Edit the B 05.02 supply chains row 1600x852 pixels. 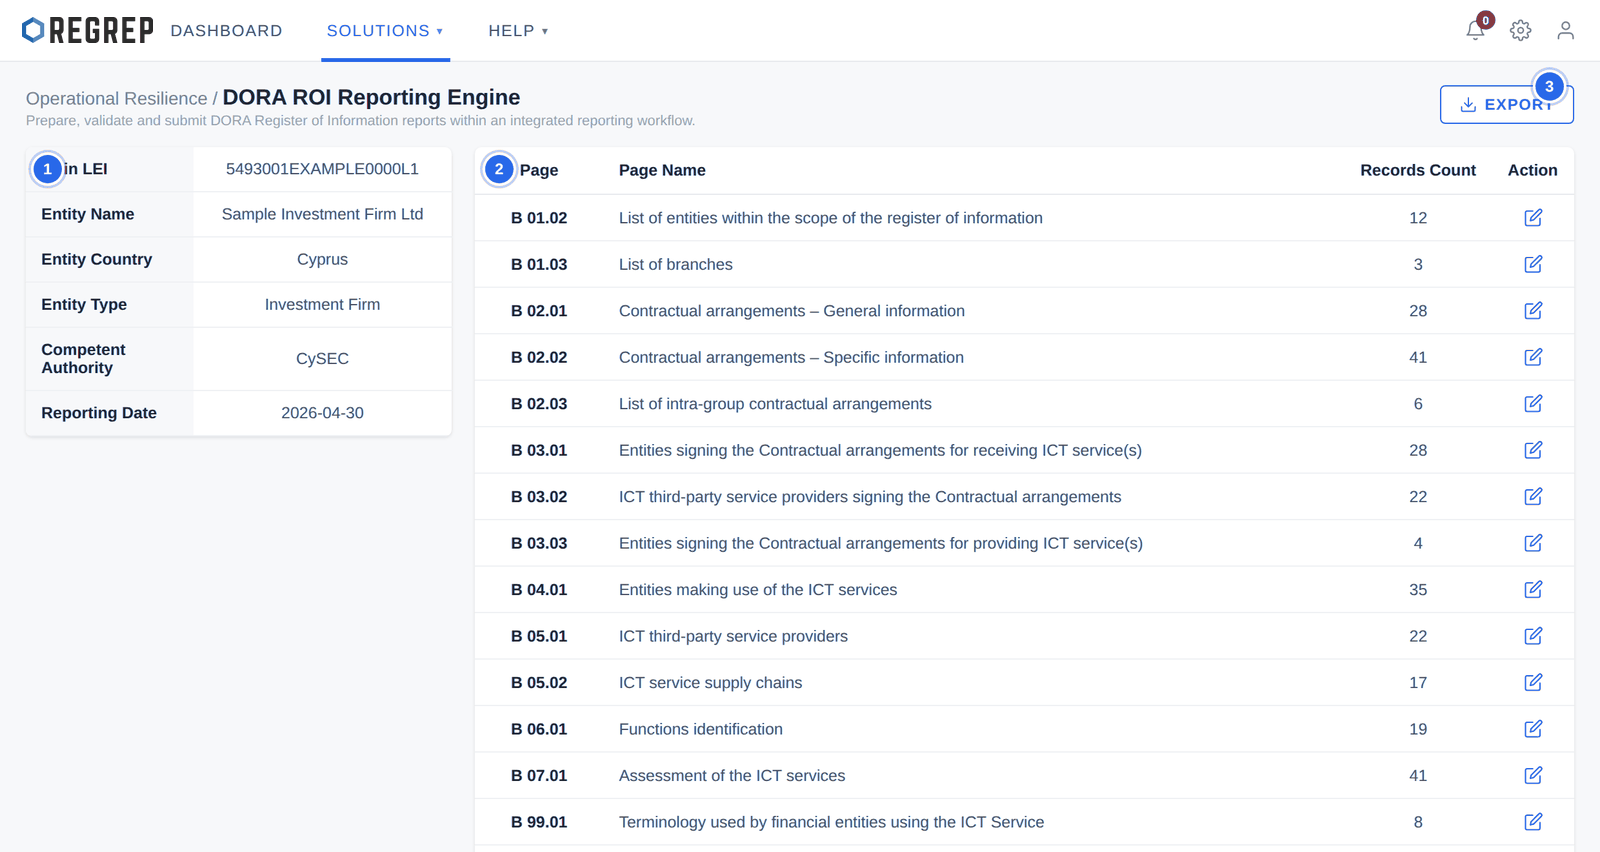pyautogui.click(x=1533, y=683)
